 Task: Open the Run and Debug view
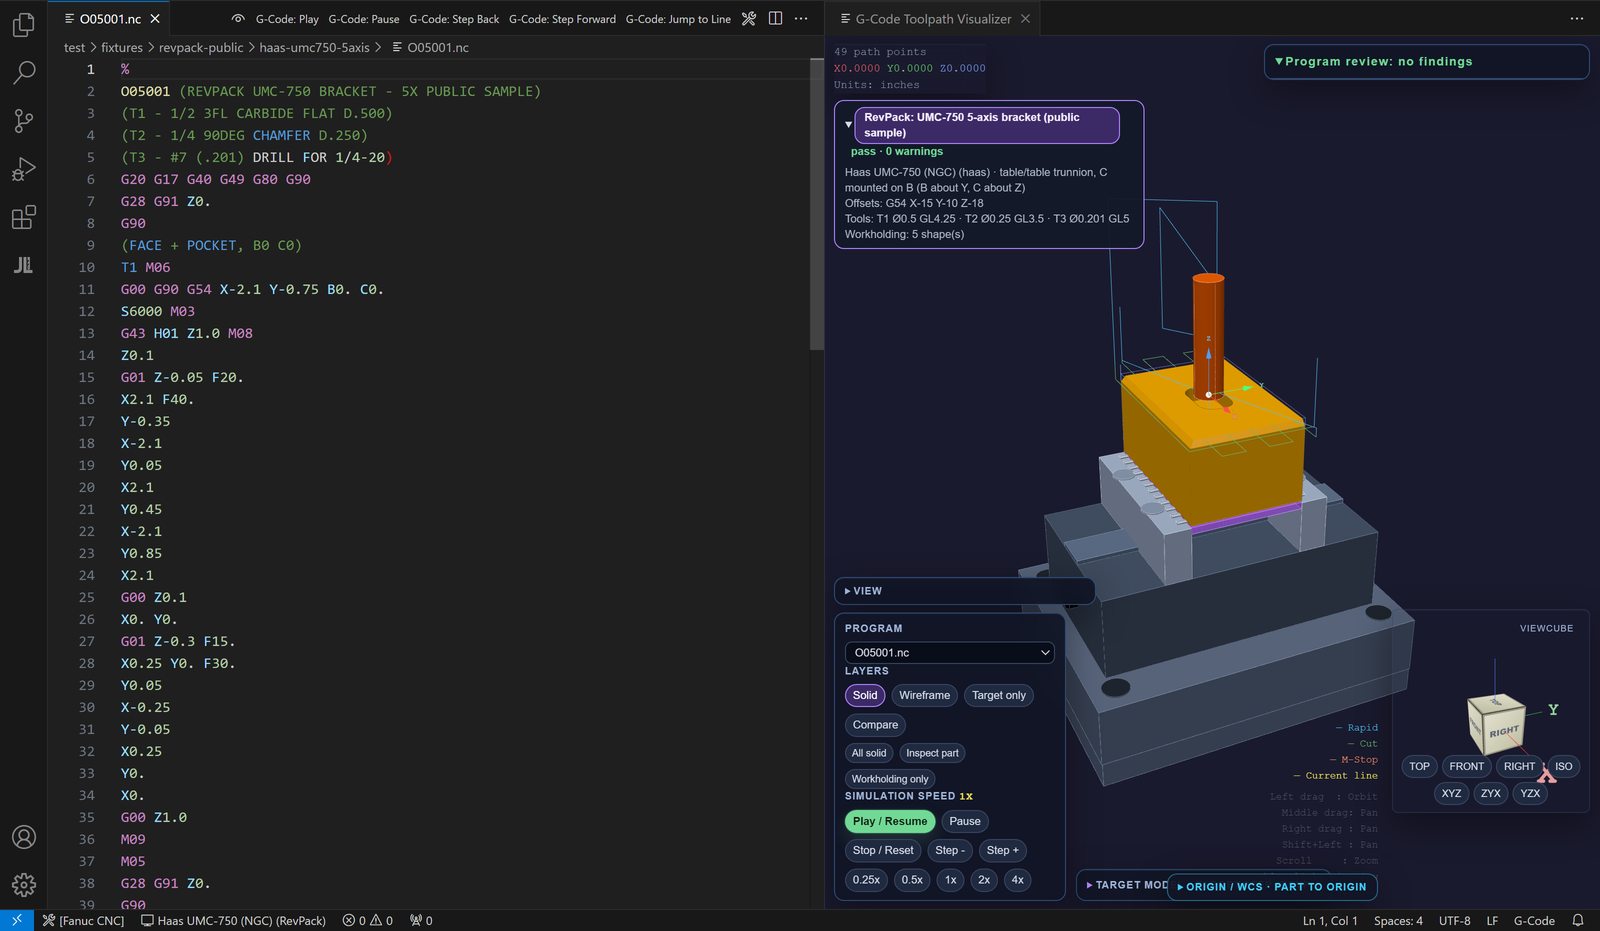click(x=24, y=169)
